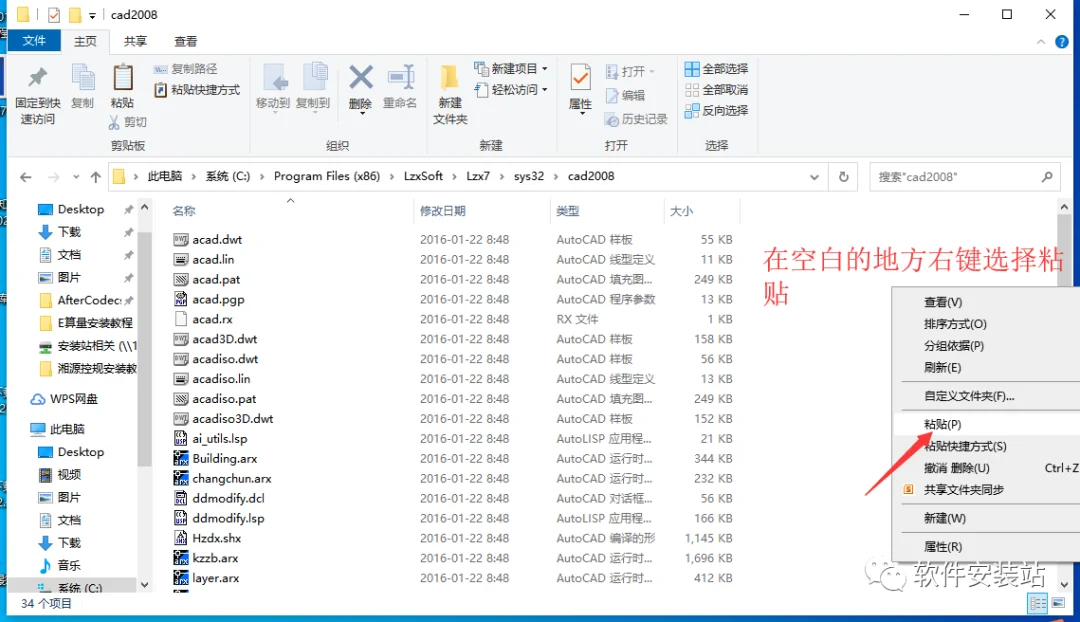Select the Building.arx file
This screenshot has height=622, width=1080.
225,459
